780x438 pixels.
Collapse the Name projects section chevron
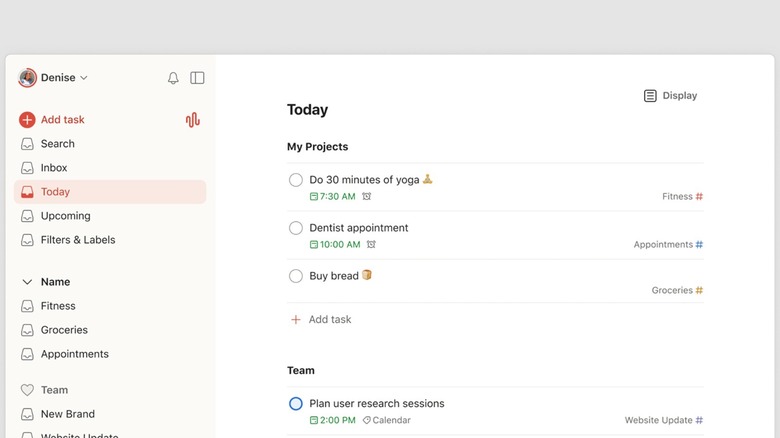point(27,282)
